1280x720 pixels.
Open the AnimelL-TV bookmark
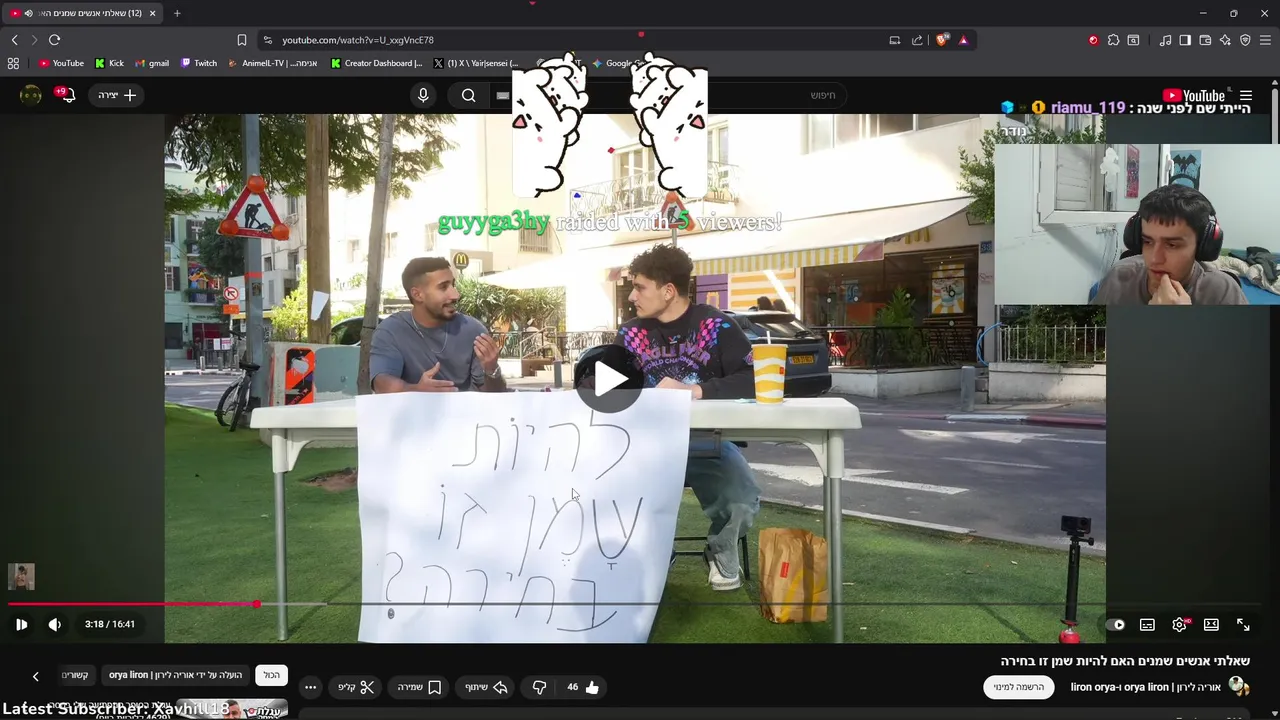pos(272,63)
